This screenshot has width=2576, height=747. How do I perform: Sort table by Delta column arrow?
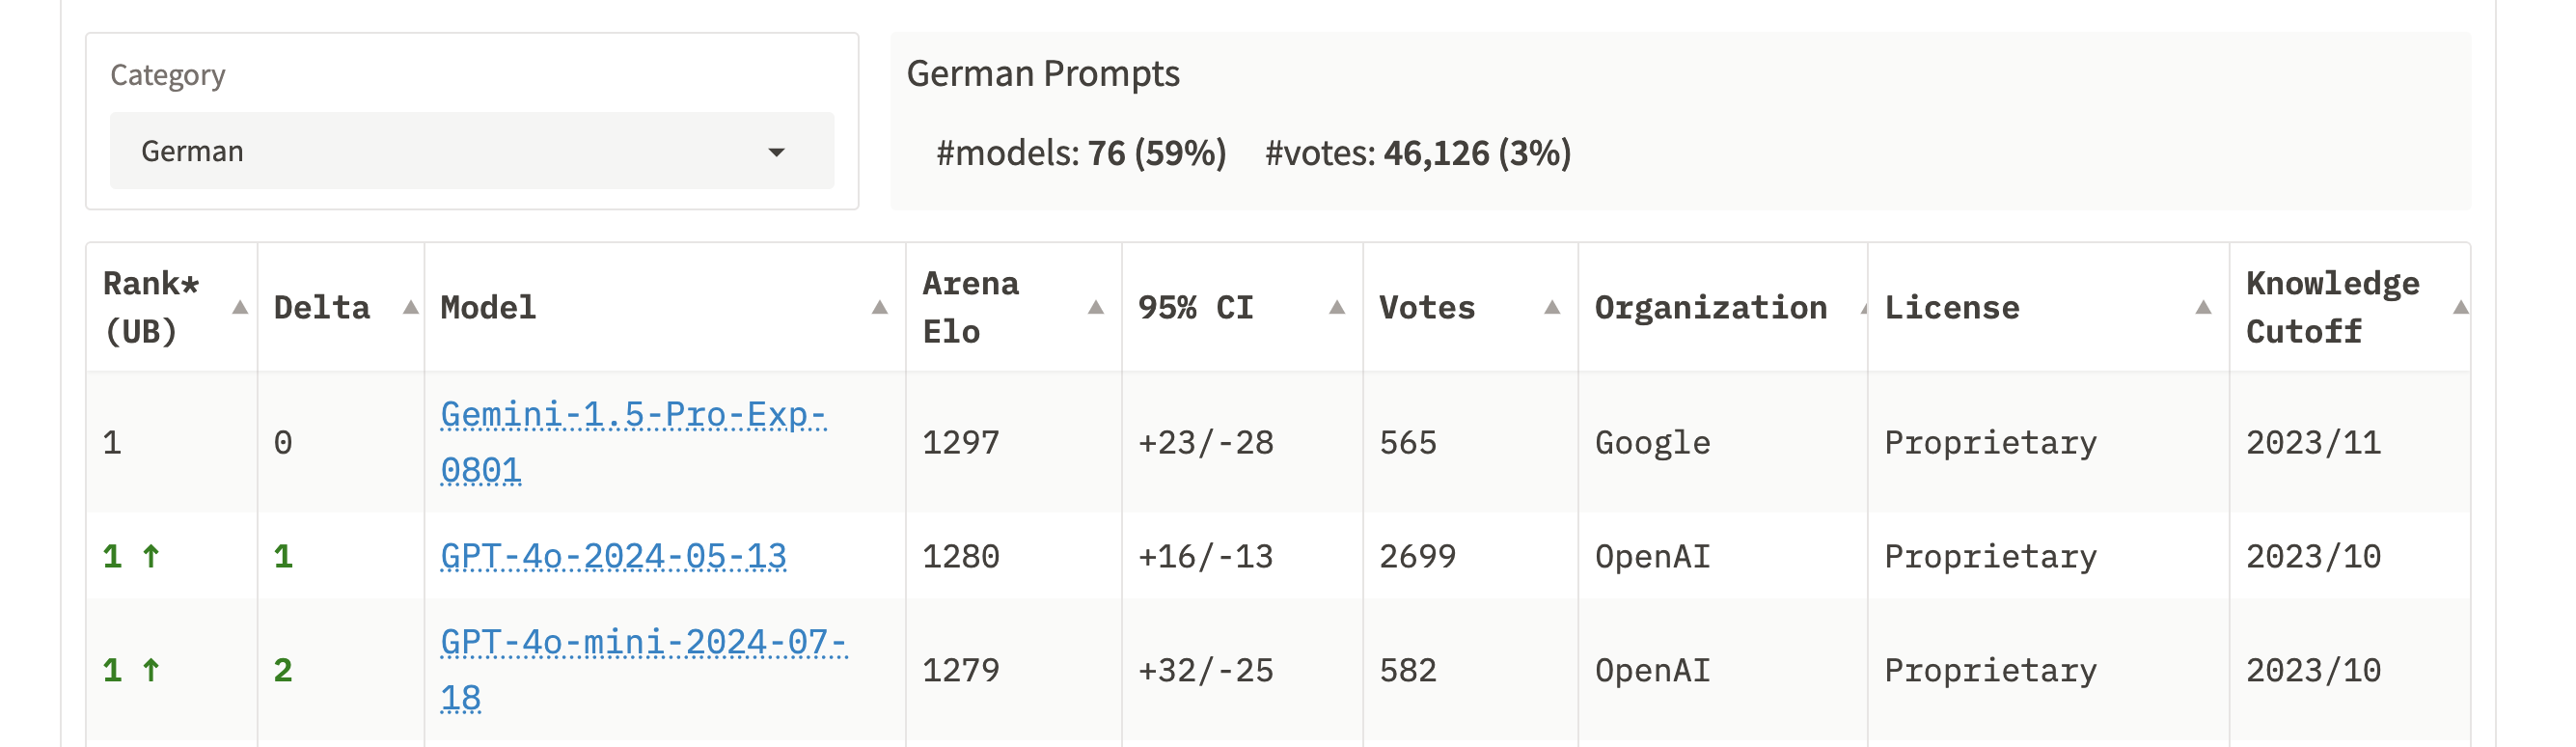pos(410,308)
